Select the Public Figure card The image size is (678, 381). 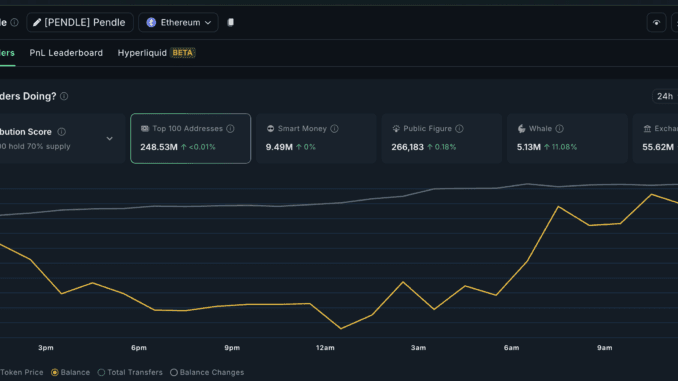441,138
